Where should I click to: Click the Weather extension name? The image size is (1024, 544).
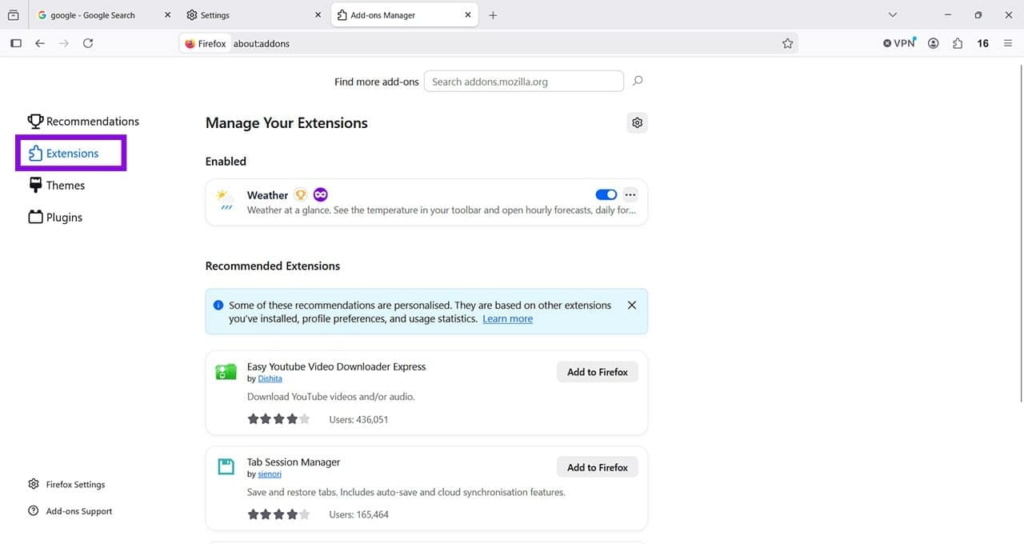tap(267, 195)
